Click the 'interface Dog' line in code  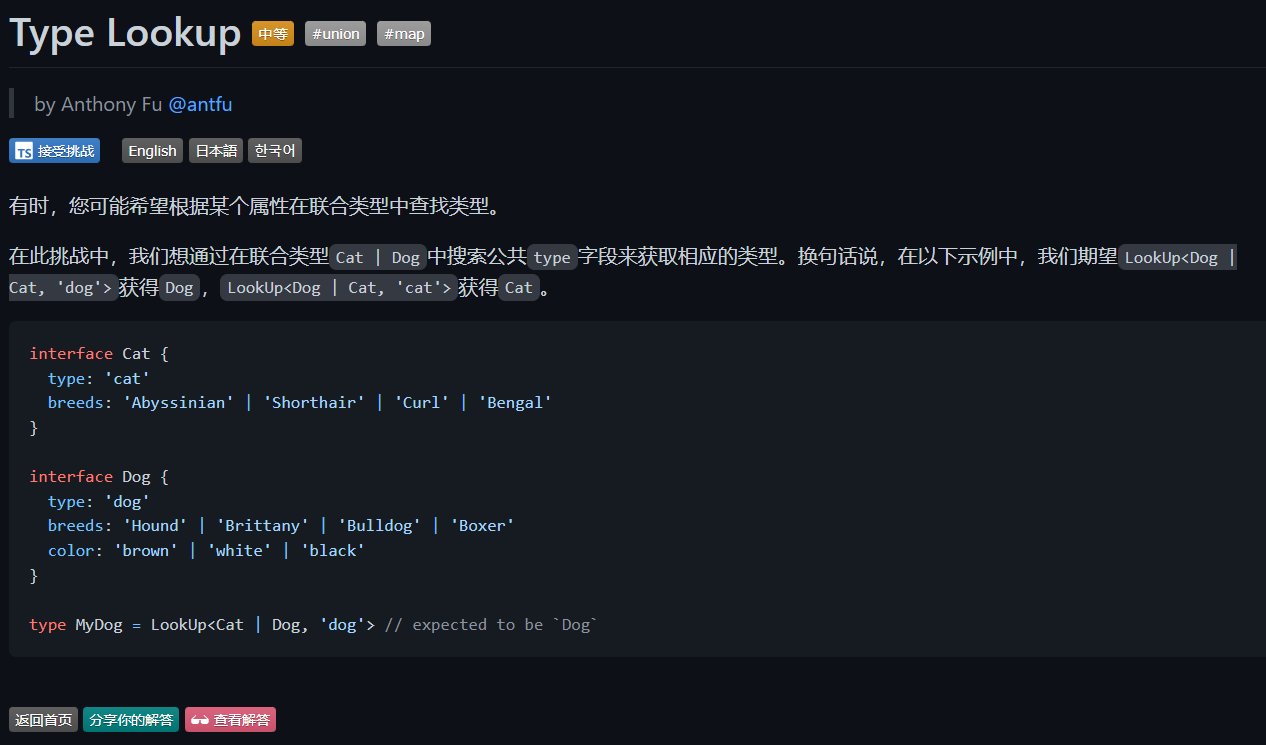90,476
